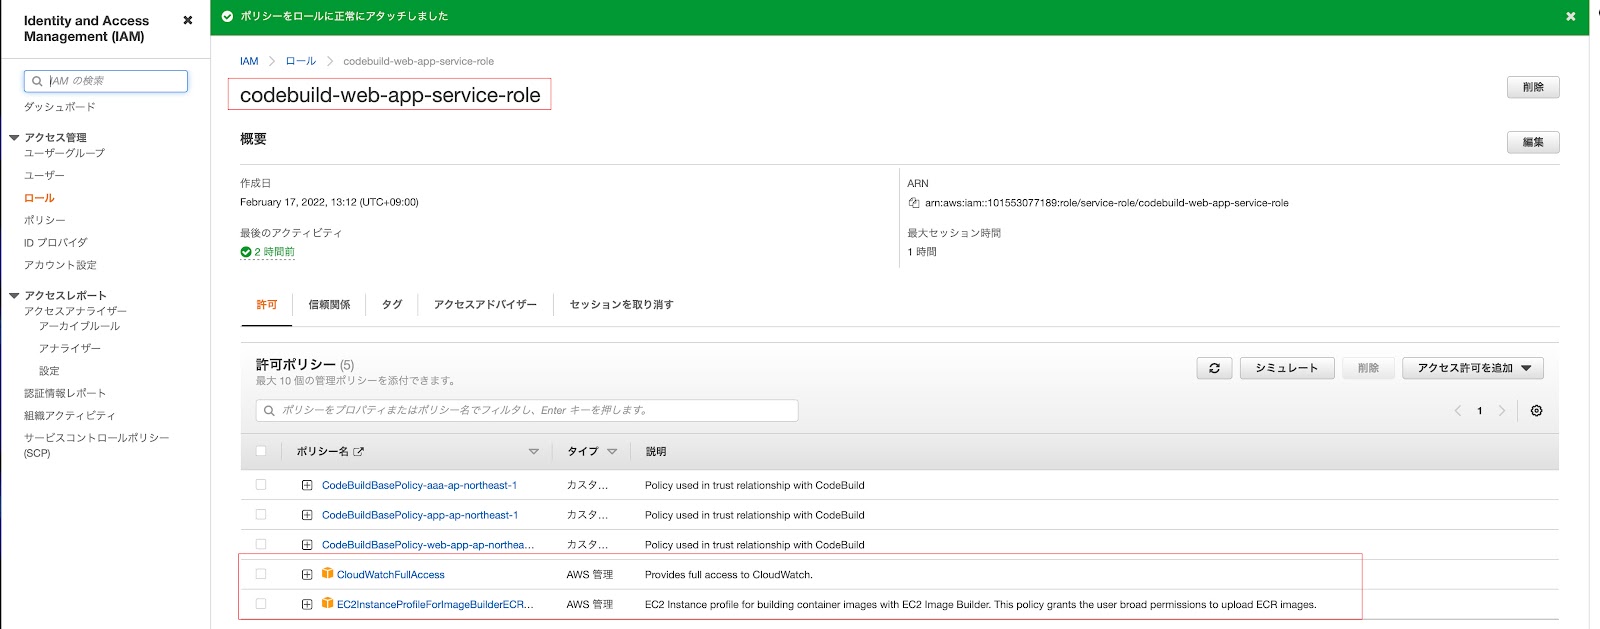1600x629 pixels.
Task: Expand the CodeBuildBasePolicy-aaa-ap-northeast-1 policy details
Action: 307,485
